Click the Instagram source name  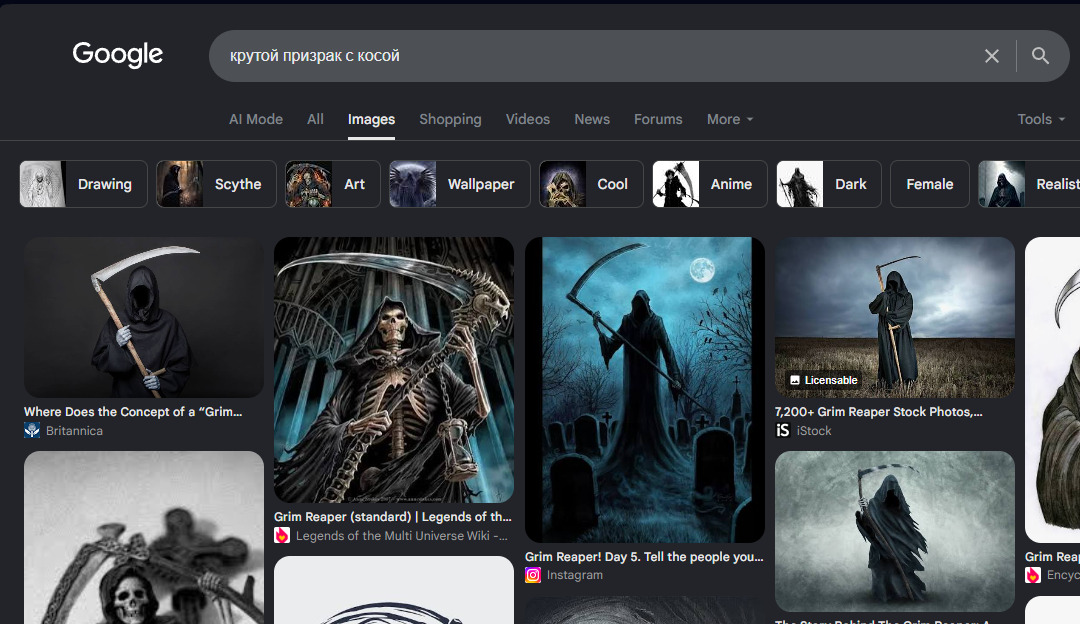click(x=574, y=575)
